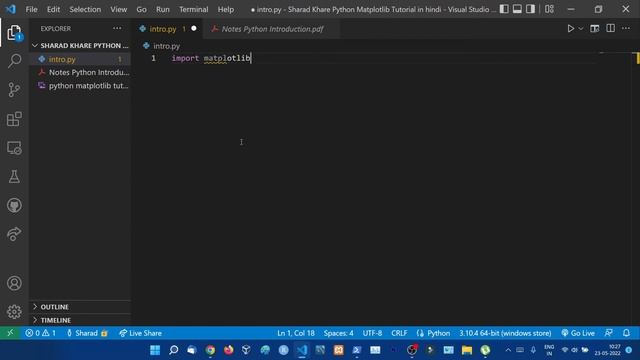
Task: Click line 1 code in the editor
Action: click(x=211, y=58)
